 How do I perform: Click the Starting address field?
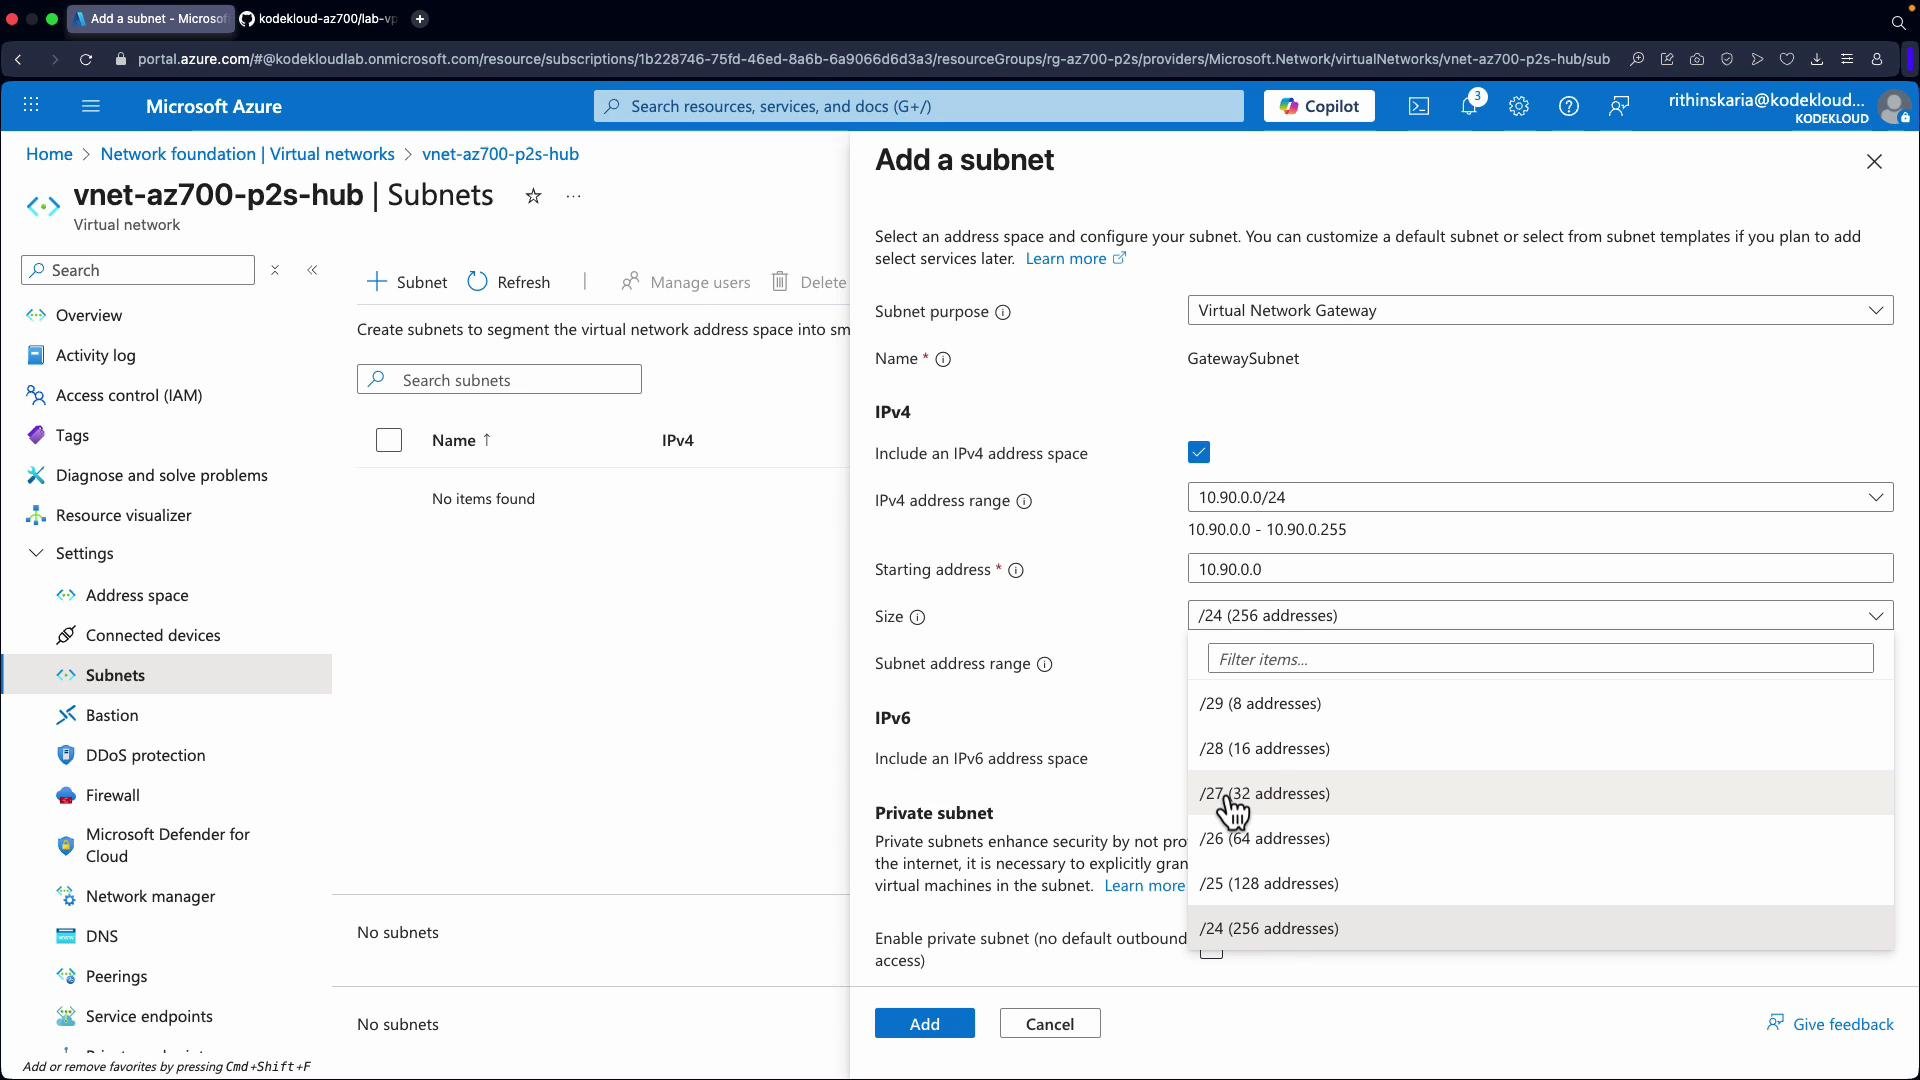(1540, 568)
